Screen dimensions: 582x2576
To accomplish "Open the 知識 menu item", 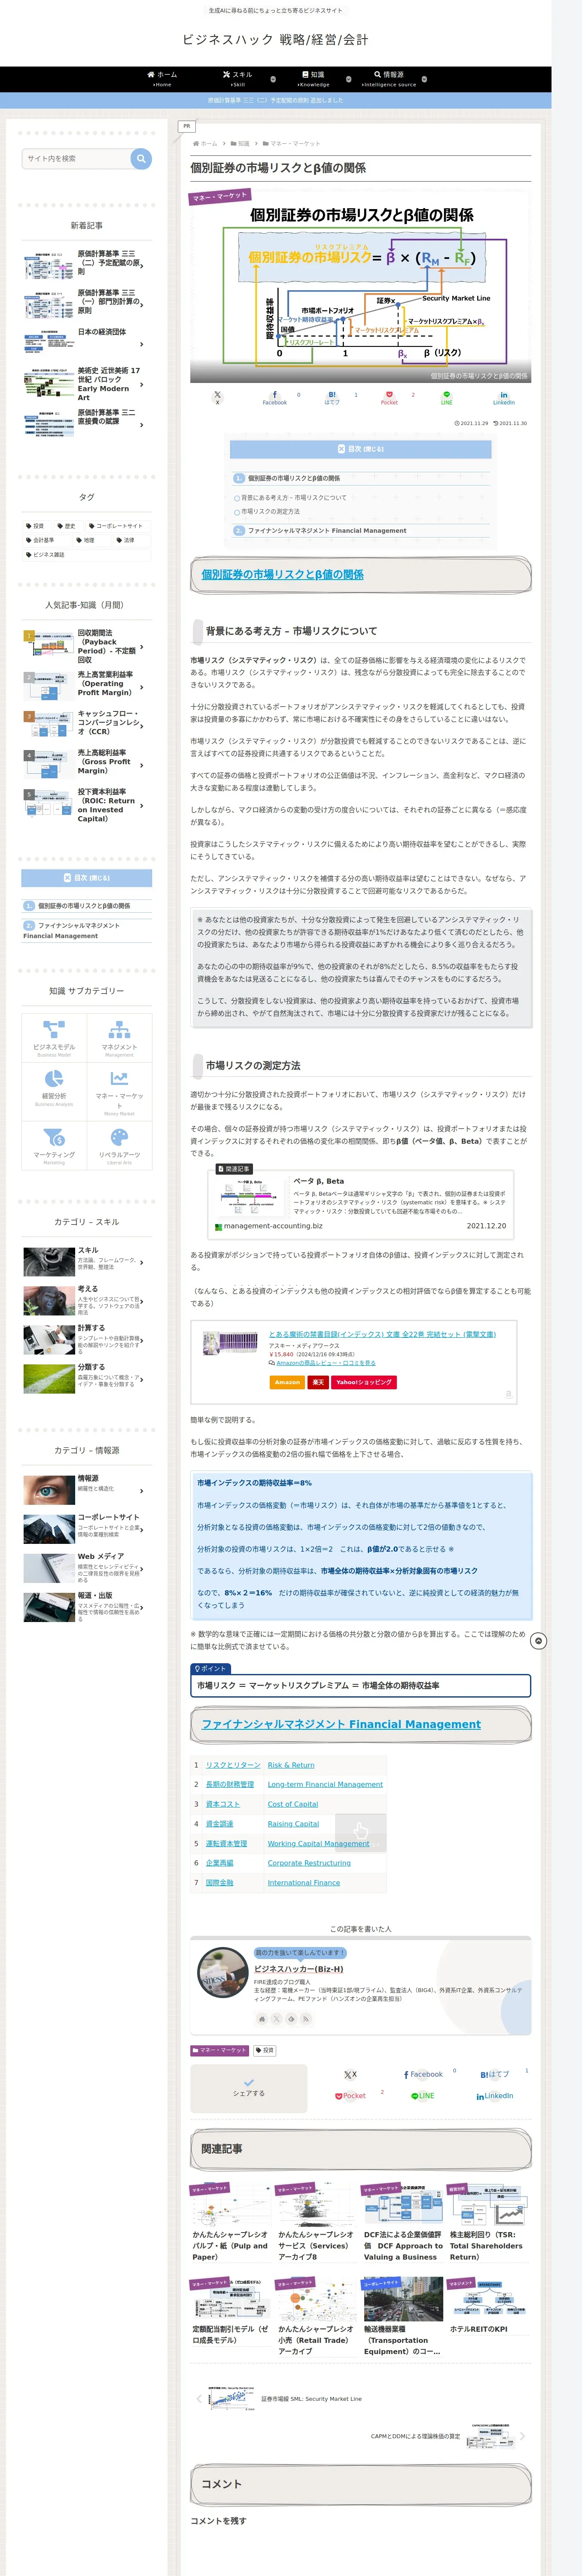I will click(x=313, y=79).
